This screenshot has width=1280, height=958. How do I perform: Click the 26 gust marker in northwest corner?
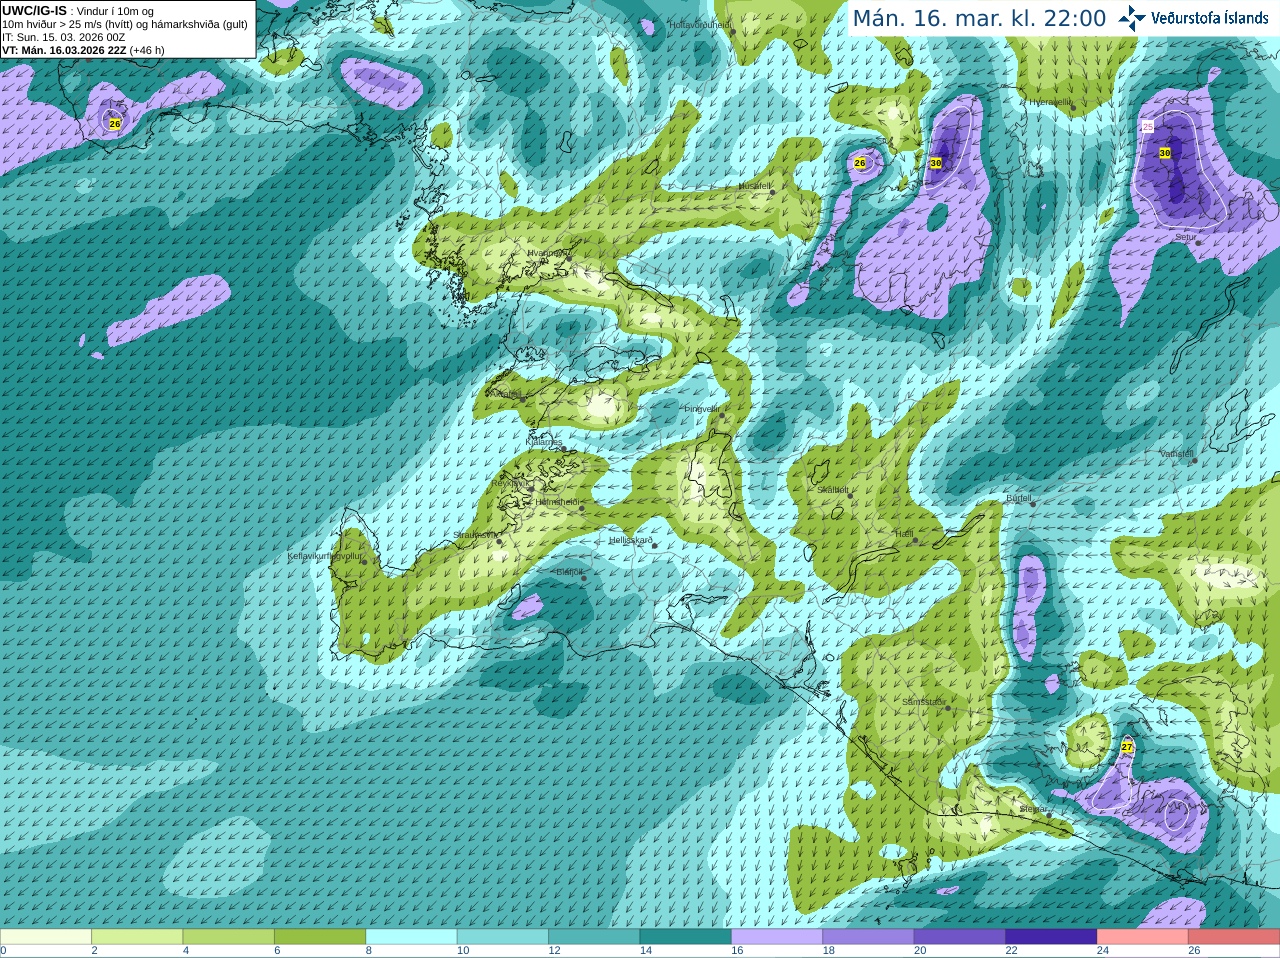click(x=115, y=124)
